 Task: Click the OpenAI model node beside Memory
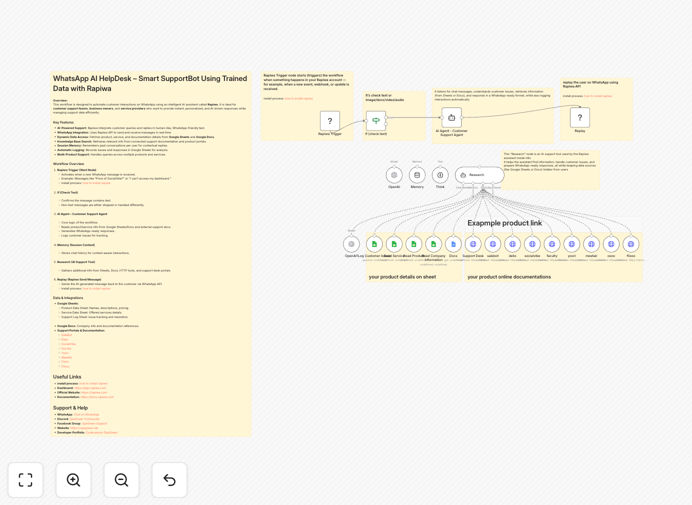click(394, 175)
